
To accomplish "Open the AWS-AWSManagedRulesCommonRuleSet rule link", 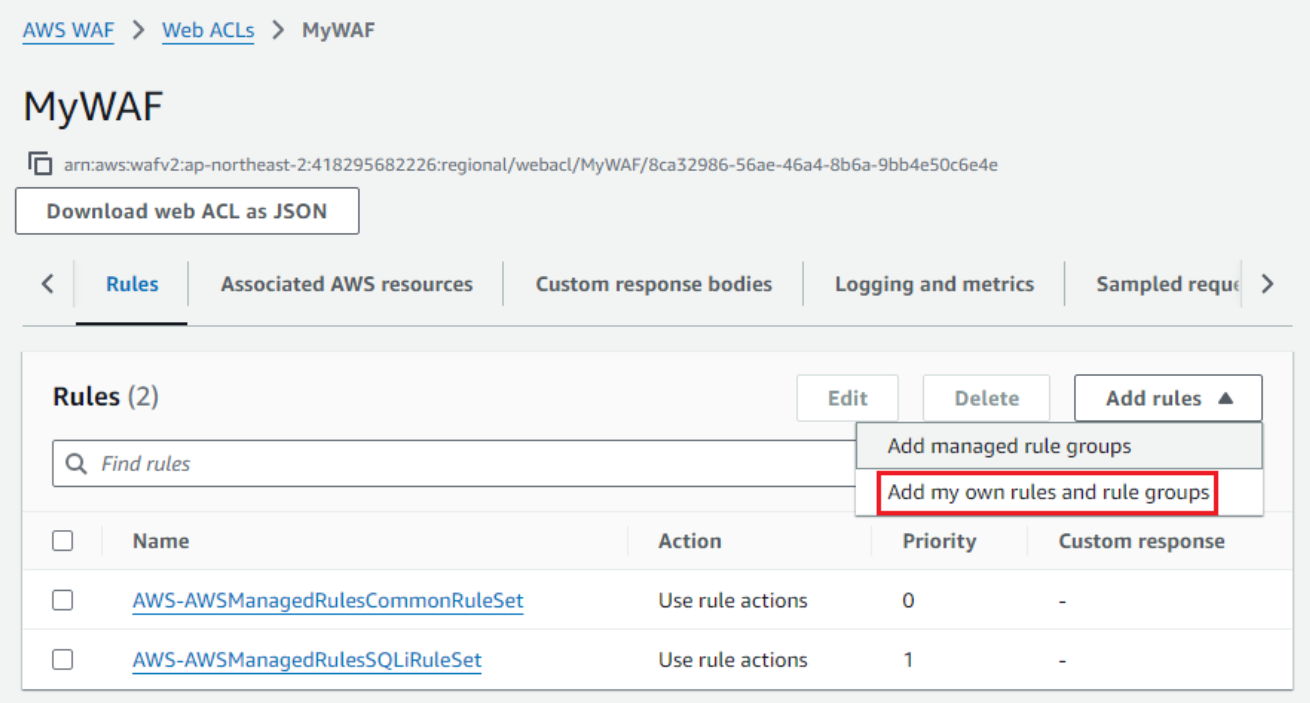I will [x=328, y=600].
